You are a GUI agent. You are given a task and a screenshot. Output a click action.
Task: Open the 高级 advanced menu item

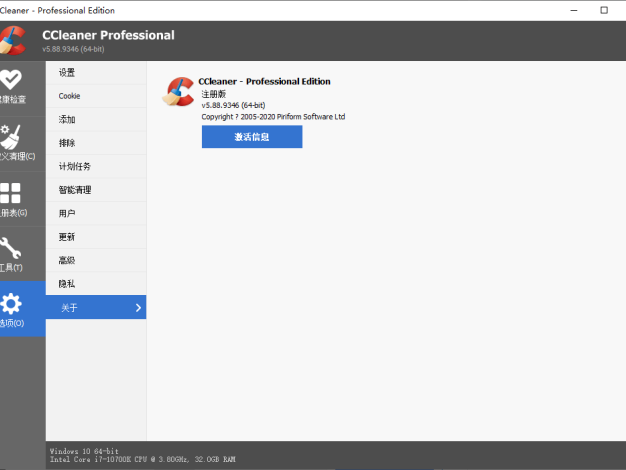point(96,260)
